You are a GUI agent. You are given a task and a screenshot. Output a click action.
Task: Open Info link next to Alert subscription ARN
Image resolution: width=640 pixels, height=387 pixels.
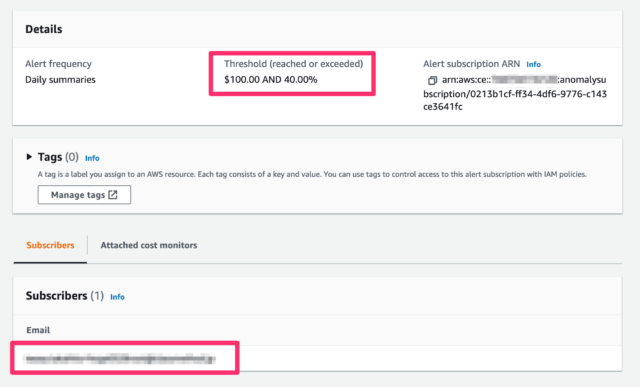(533, 64)
